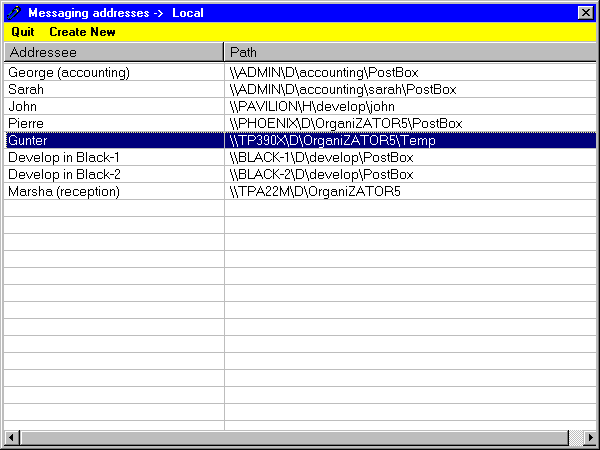This screenshot has width=600, height=450.
Task: Click the pencil icon in title bar
Action: [x=13, y=12]
